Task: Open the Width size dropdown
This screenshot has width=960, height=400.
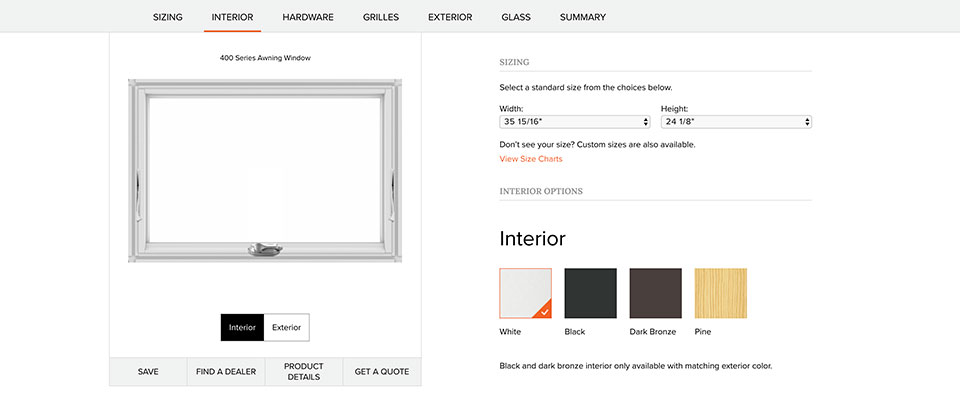Action: [x=574, y=122]
